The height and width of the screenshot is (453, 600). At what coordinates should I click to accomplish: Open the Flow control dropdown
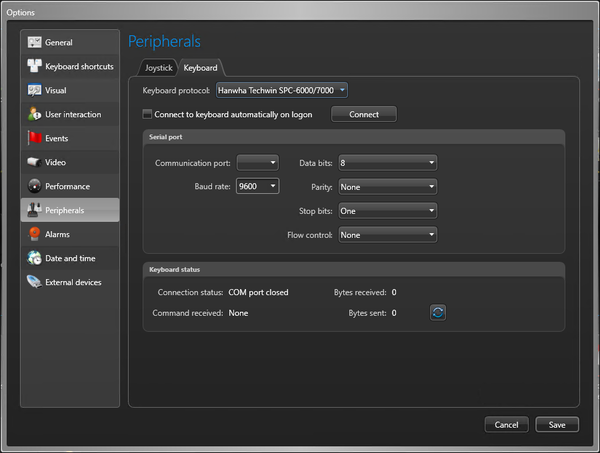[388, 235]
